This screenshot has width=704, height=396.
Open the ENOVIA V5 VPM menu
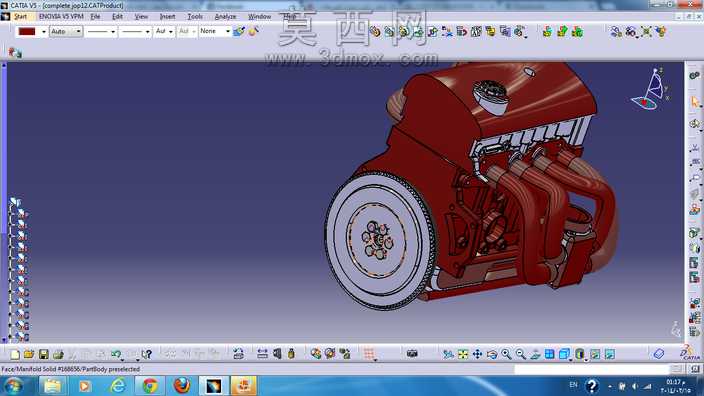pos(61,17)
